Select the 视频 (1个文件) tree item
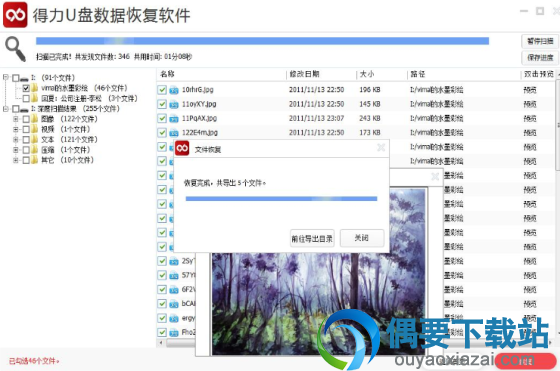The height and width of the screenshot is (371, 560). tap(66, 129)
